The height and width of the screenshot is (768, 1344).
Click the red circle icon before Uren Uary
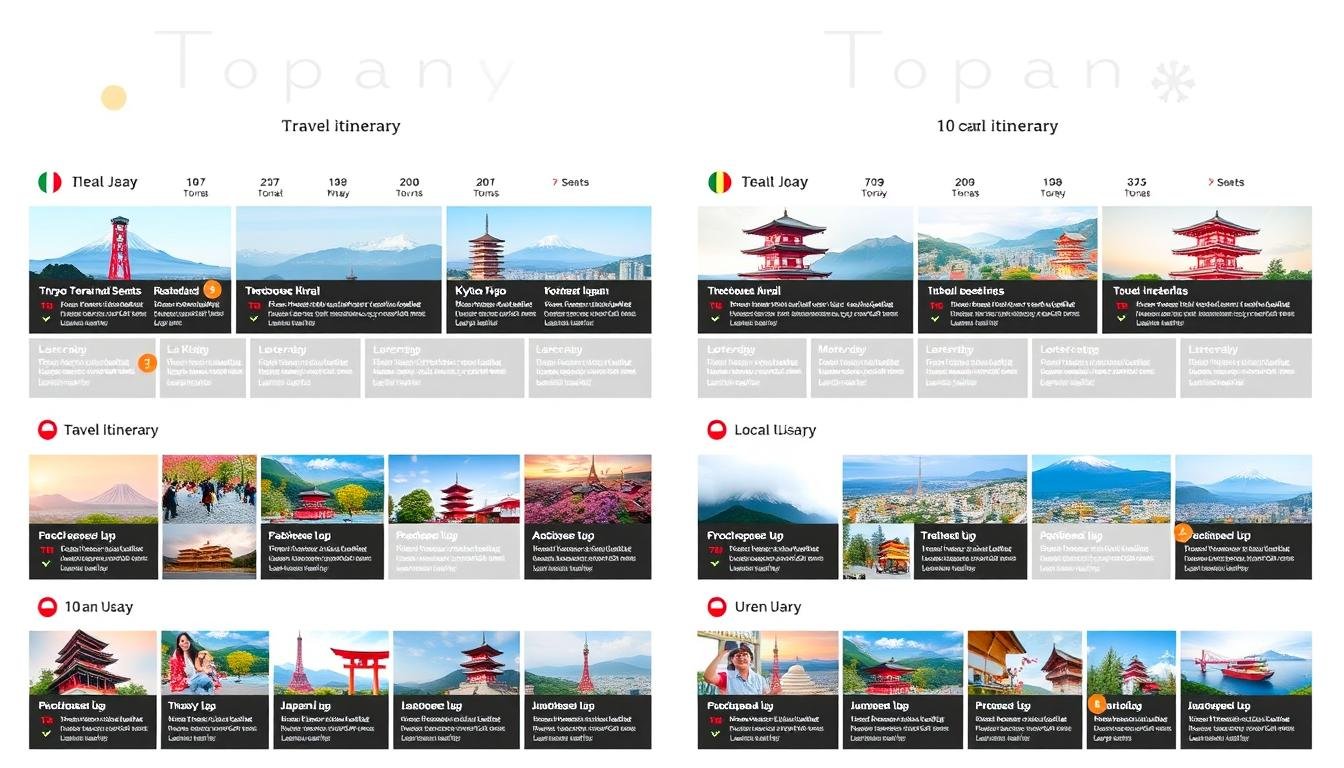715,606
